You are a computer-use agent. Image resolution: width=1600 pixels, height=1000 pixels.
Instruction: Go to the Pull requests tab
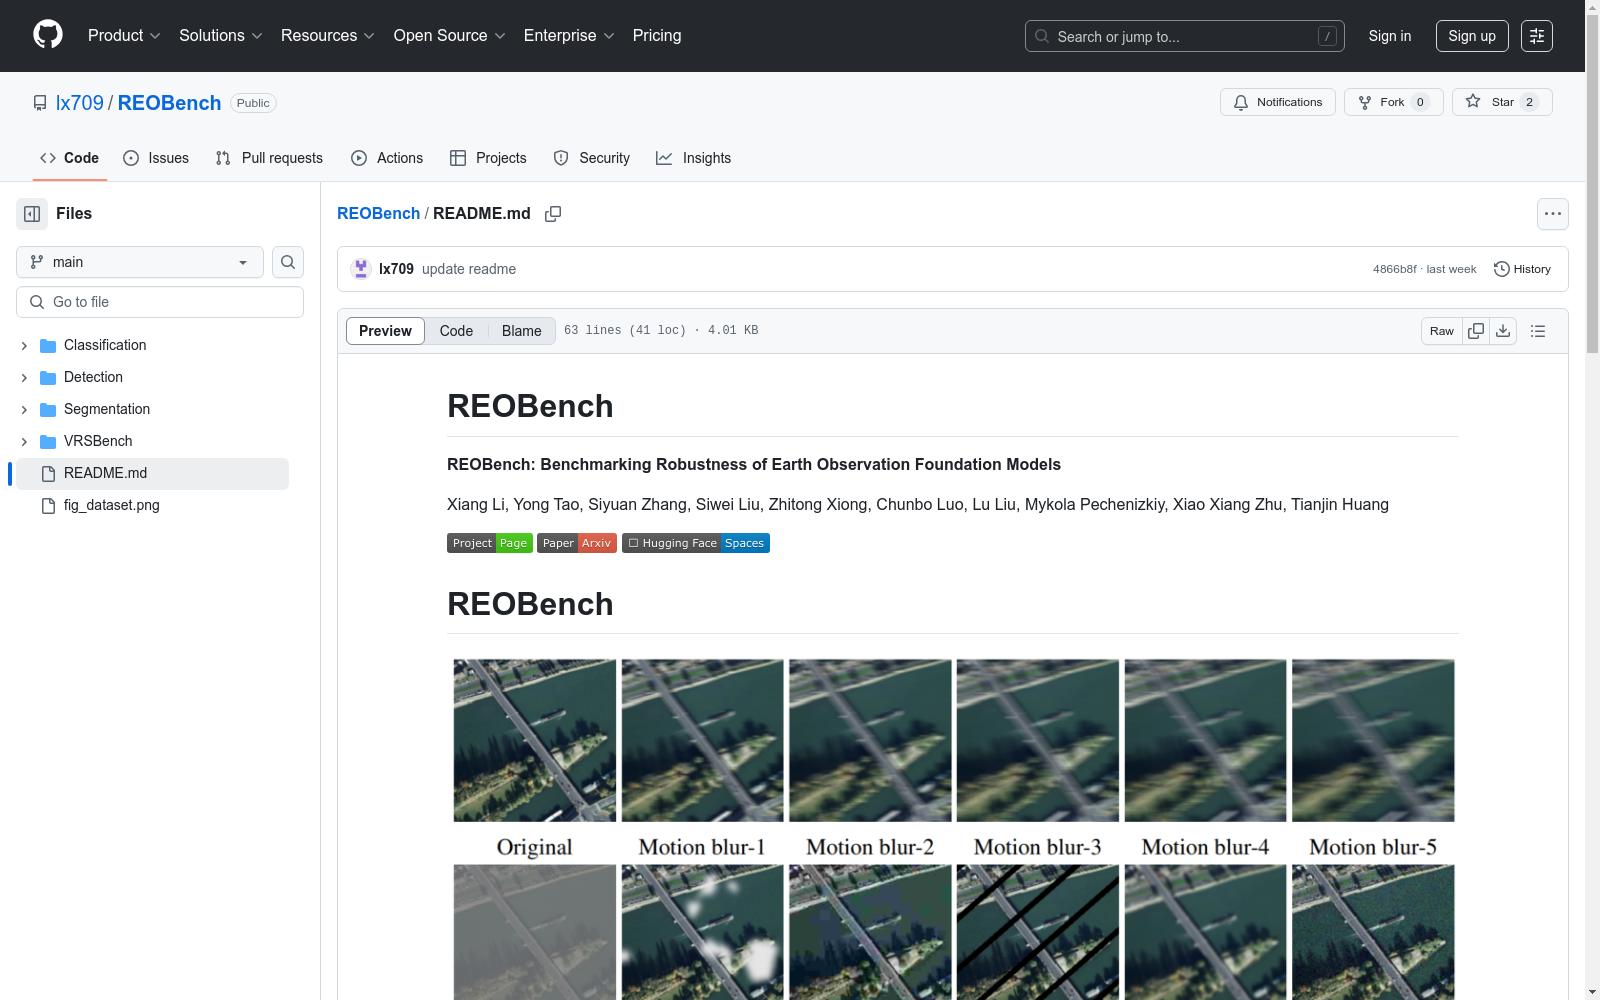pyautogui.click(x=269, y=158)
